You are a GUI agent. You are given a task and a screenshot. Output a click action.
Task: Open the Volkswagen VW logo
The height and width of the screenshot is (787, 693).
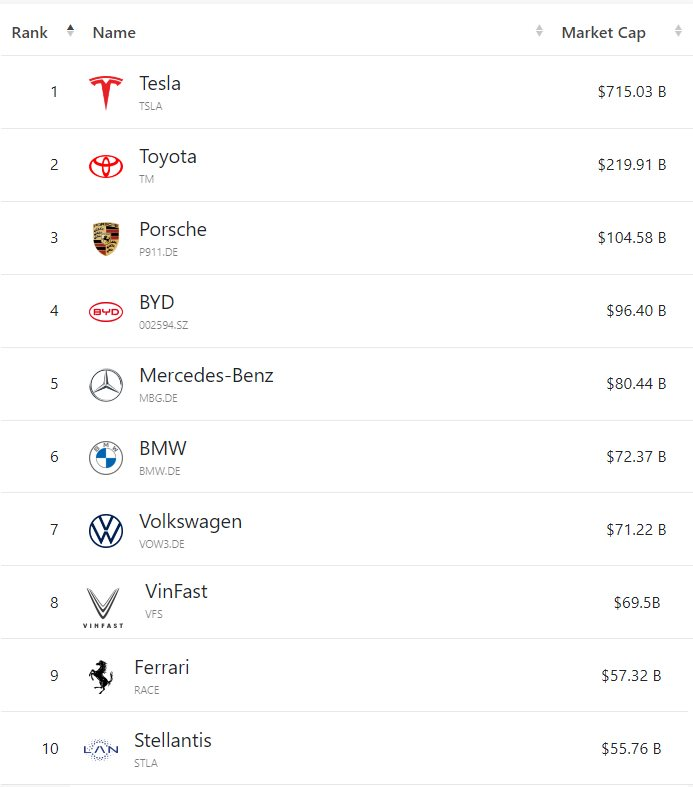pos(106,531)
